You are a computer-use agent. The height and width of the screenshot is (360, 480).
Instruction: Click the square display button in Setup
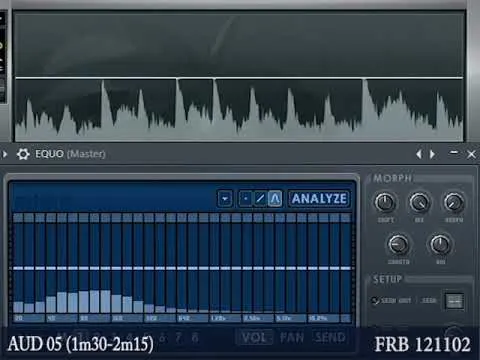pos(455,301)
